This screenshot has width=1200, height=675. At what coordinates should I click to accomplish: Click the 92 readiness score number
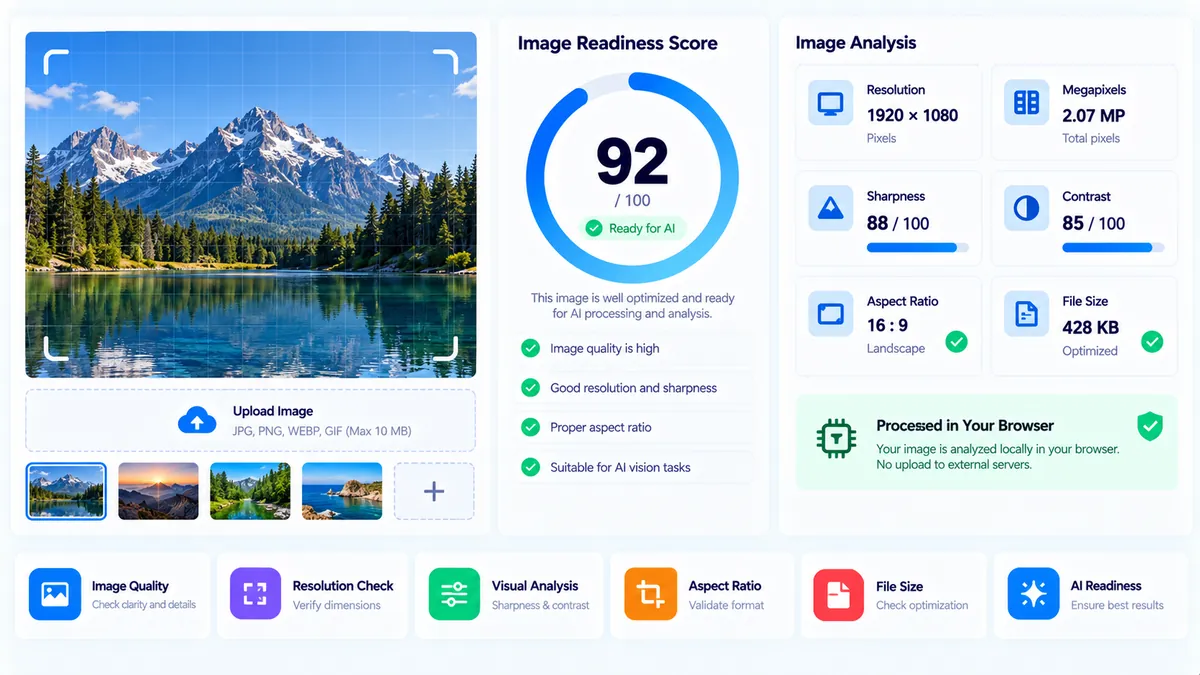632,160
